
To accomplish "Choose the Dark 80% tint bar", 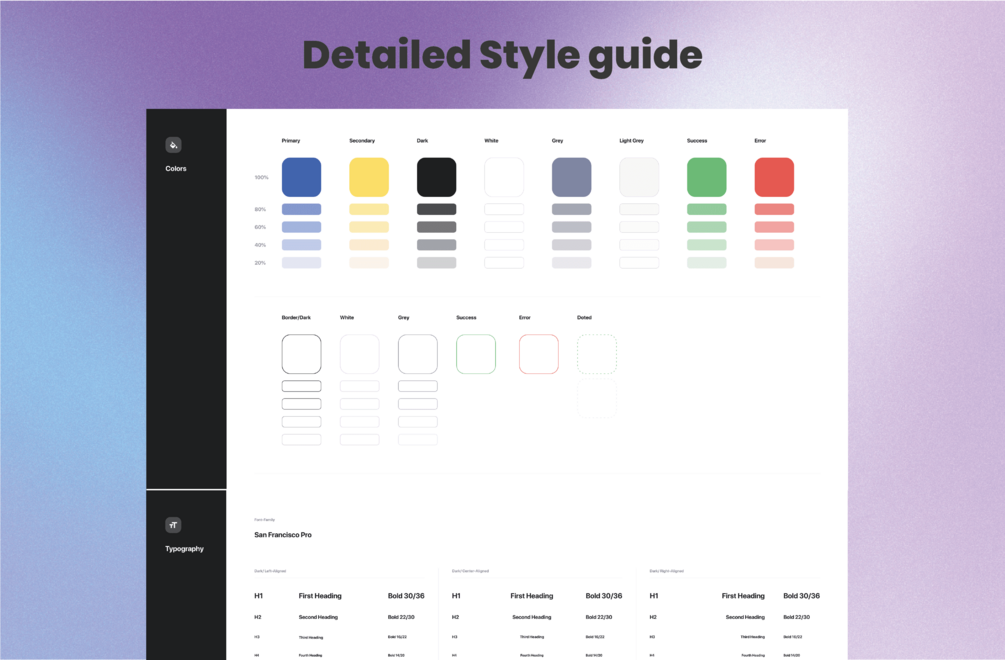I will (436, 209).
